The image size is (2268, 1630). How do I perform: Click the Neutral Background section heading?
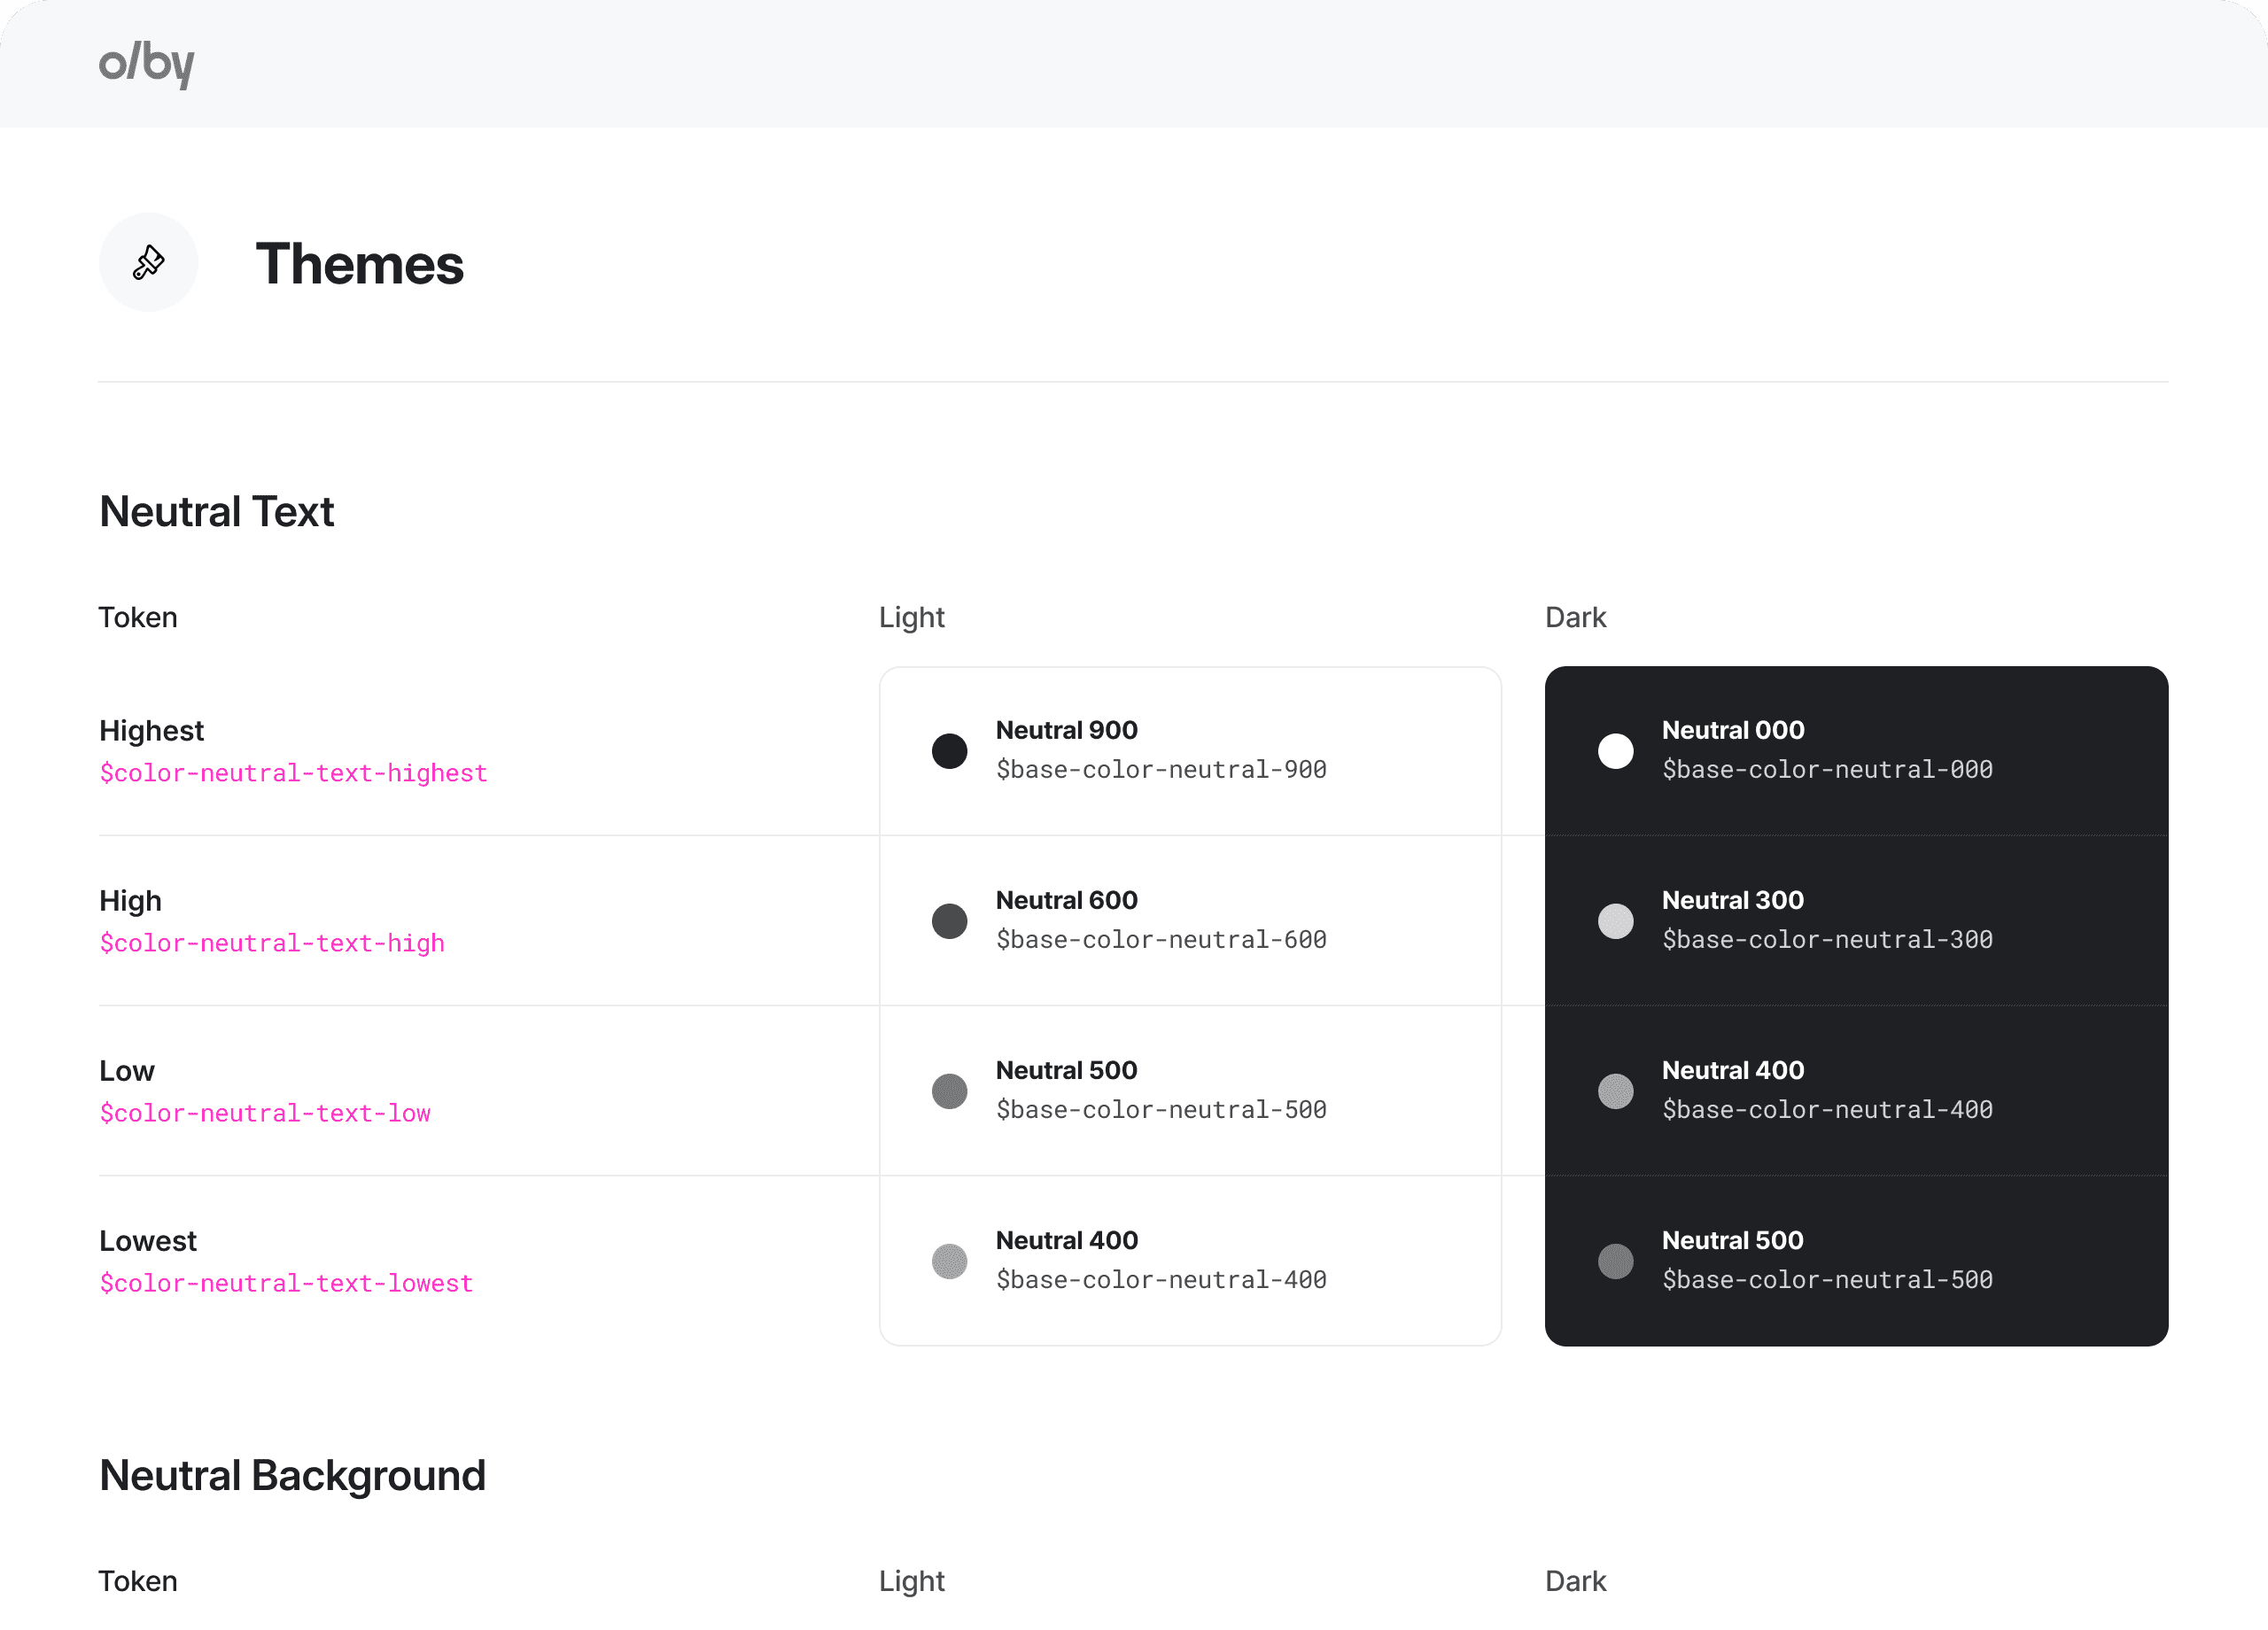point(292,1476)
